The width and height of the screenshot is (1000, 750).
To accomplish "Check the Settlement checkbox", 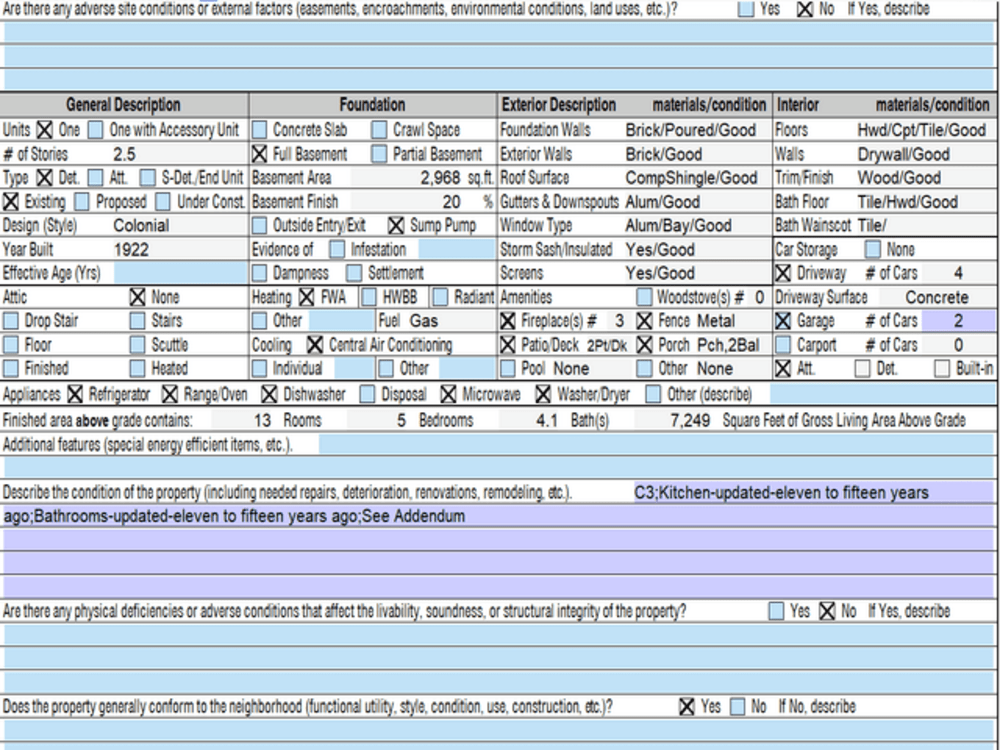I will [354, 273].
